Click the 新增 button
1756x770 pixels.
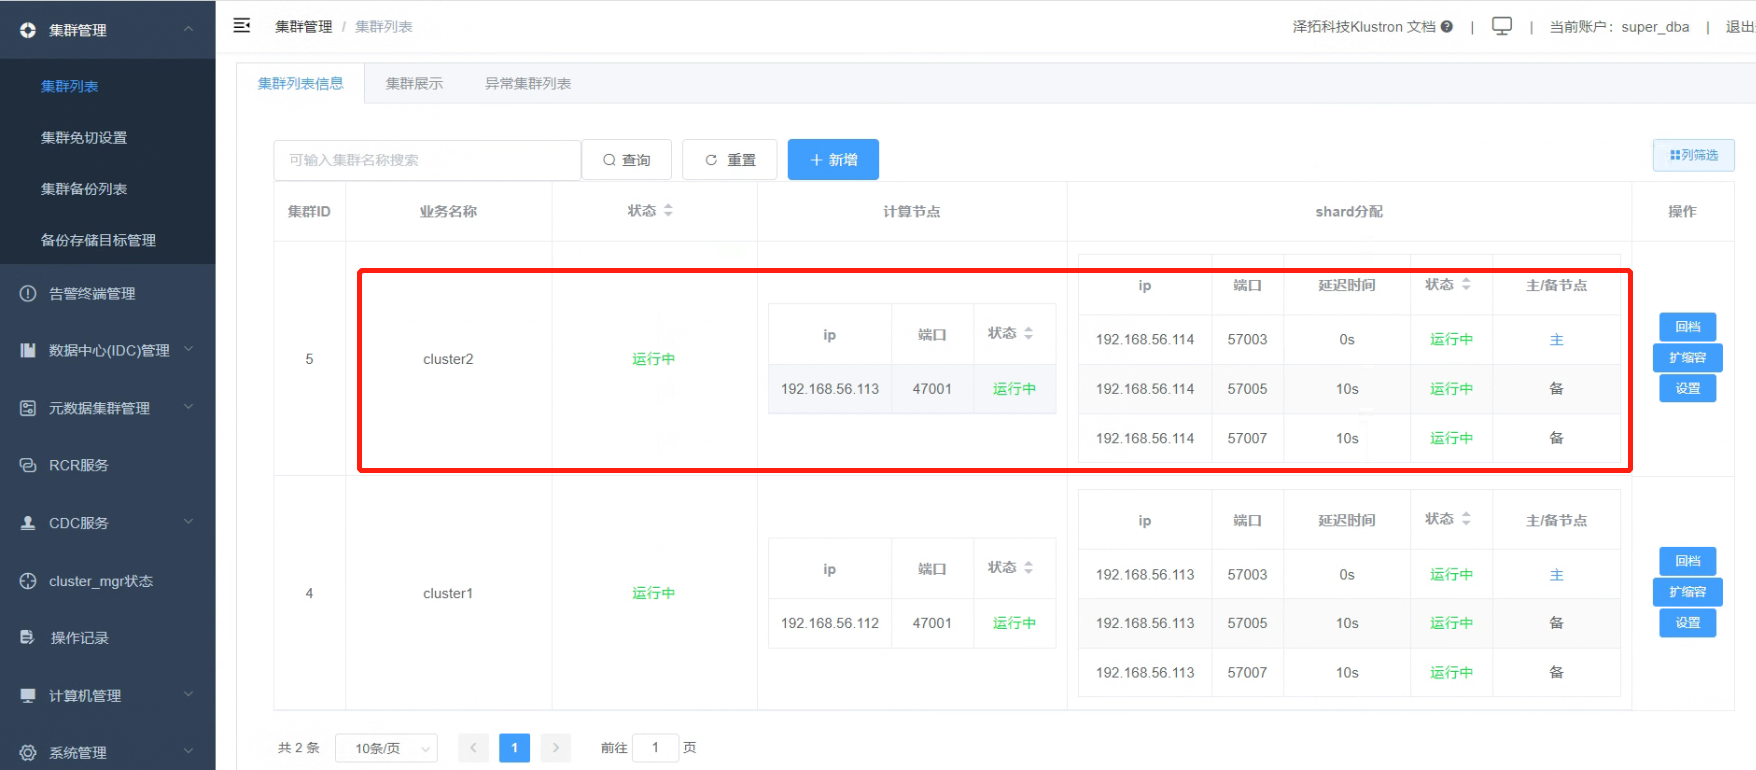click(x=833, y=160)
